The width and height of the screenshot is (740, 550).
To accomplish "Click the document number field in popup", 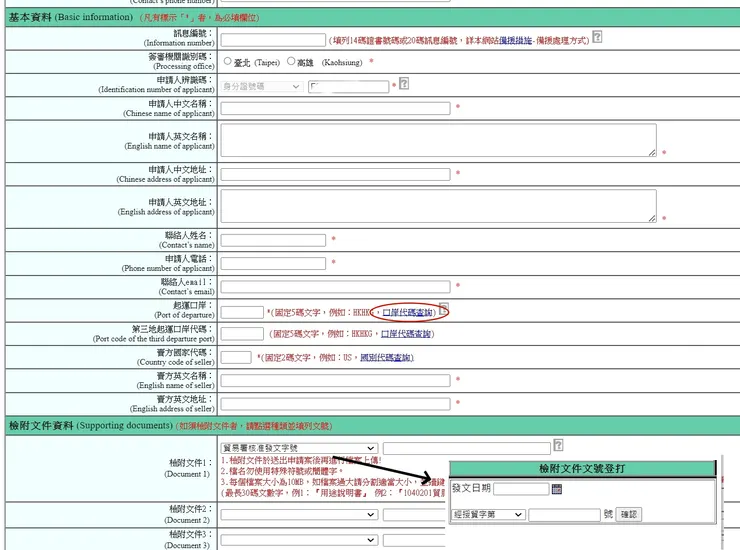I will (x=564, y=515).
